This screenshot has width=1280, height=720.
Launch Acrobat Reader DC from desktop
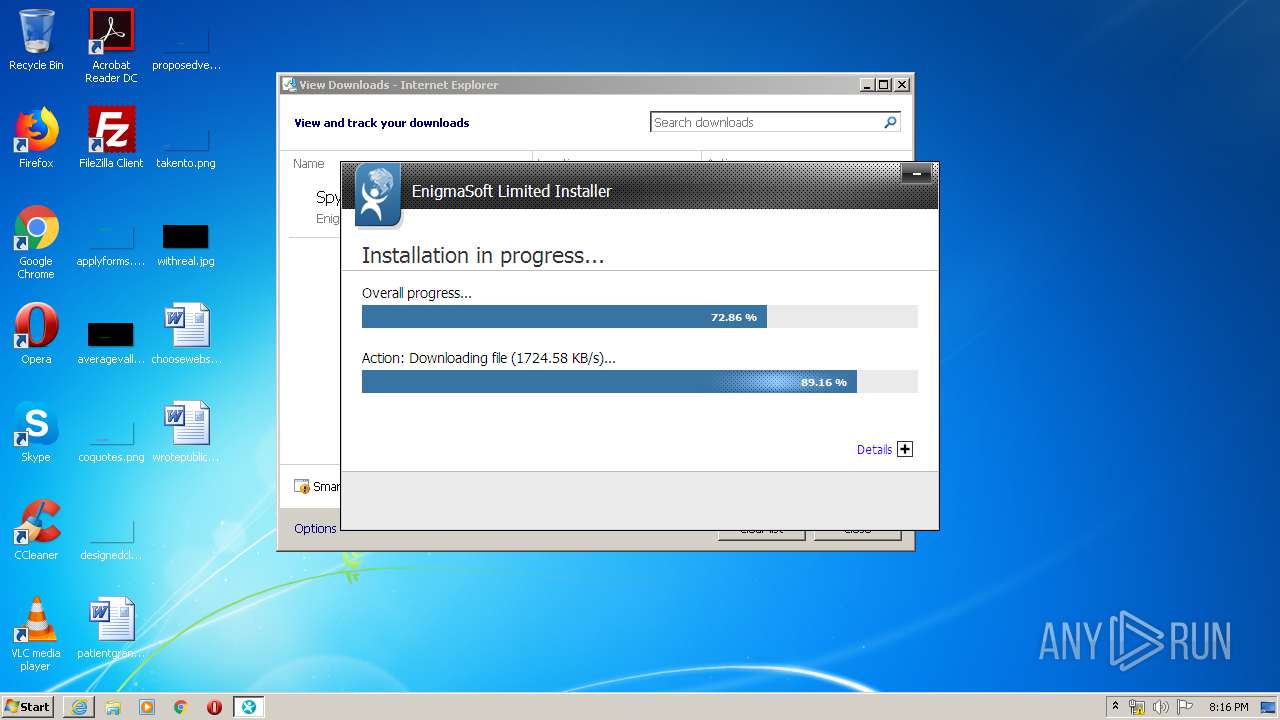click(x=111, y=45)
